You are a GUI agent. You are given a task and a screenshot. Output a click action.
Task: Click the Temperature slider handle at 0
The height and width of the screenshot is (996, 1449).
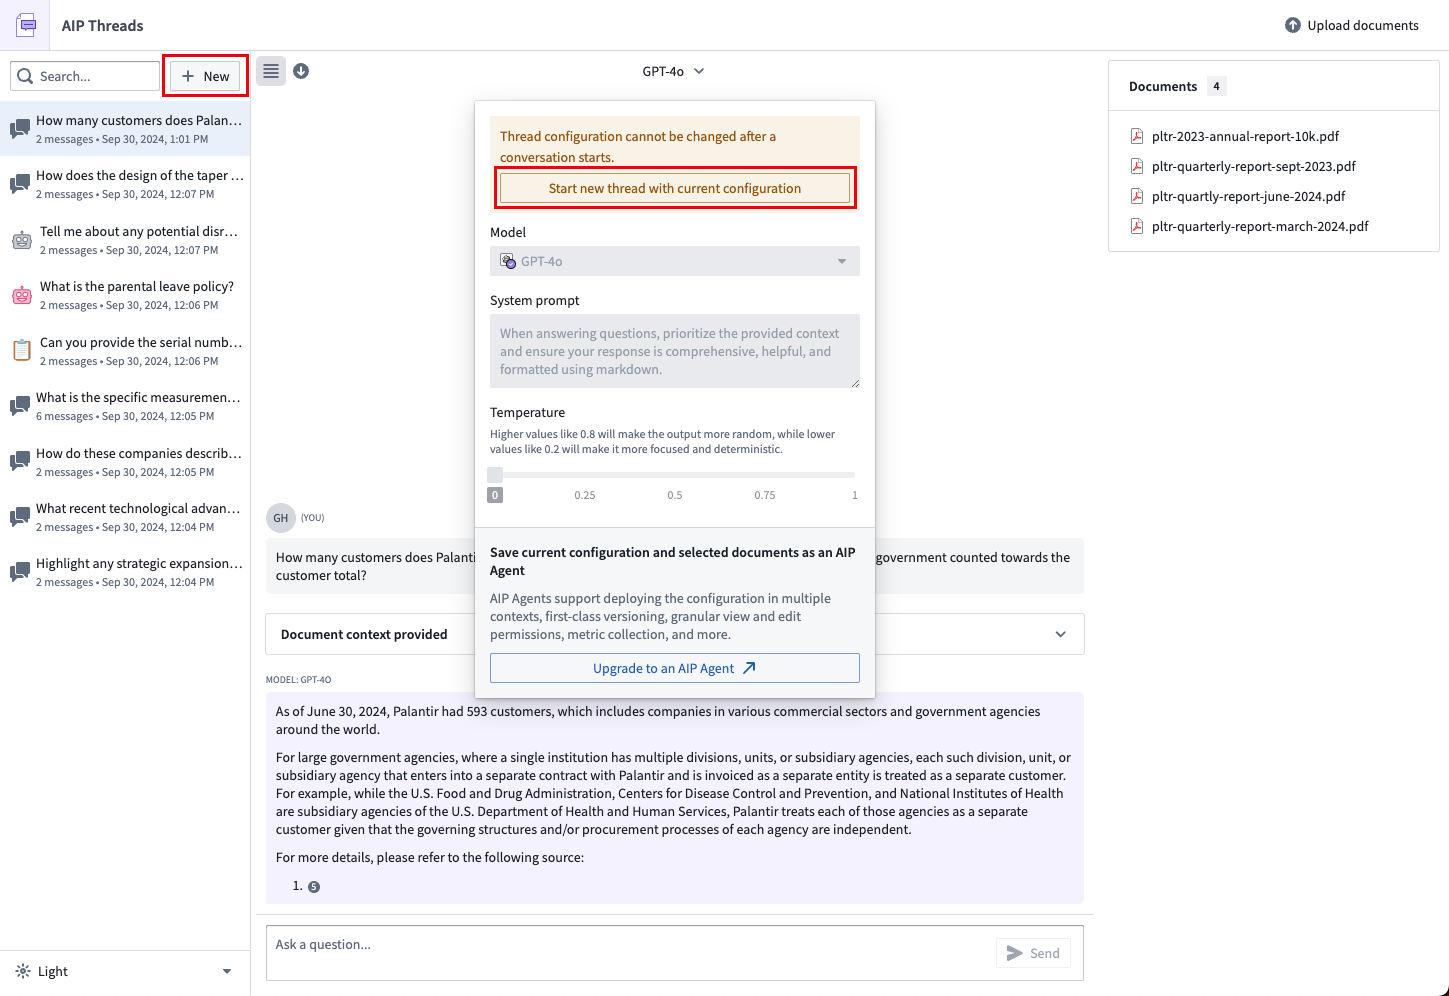(495, 475)
